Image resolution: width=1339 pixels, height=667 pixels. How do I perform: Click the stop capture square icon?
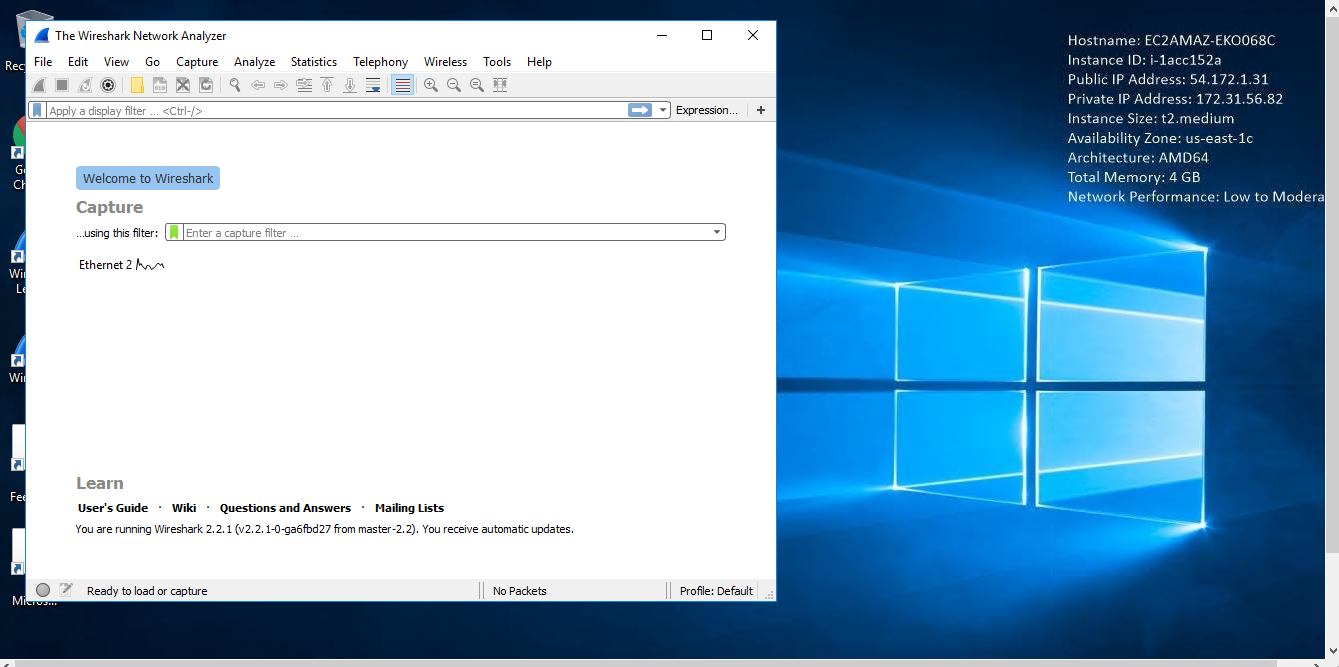[62, 86]
